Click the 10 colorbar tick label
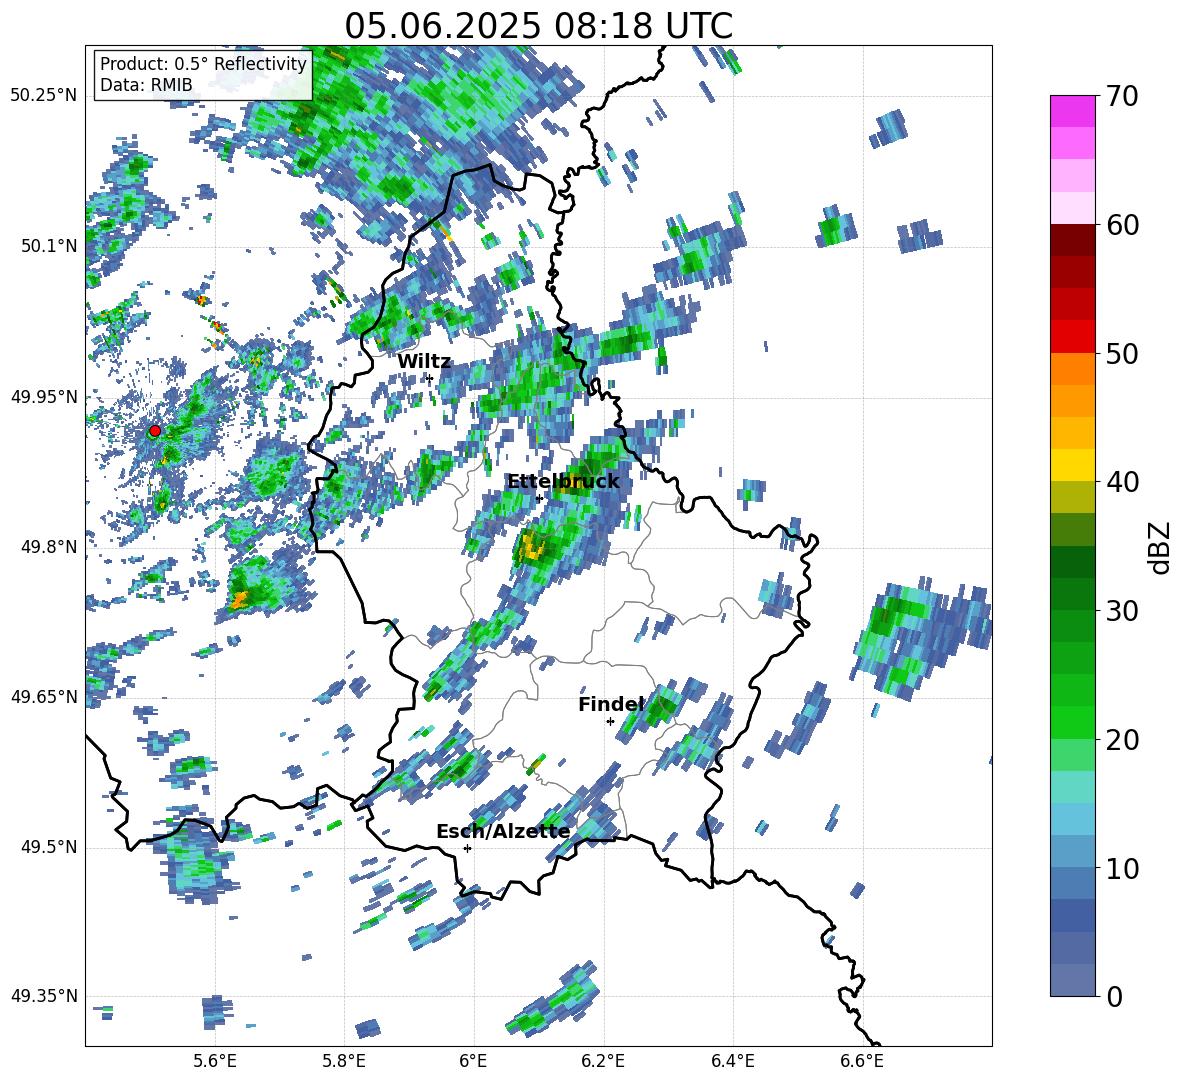 pyautogui.click(x=1122, y=868)
